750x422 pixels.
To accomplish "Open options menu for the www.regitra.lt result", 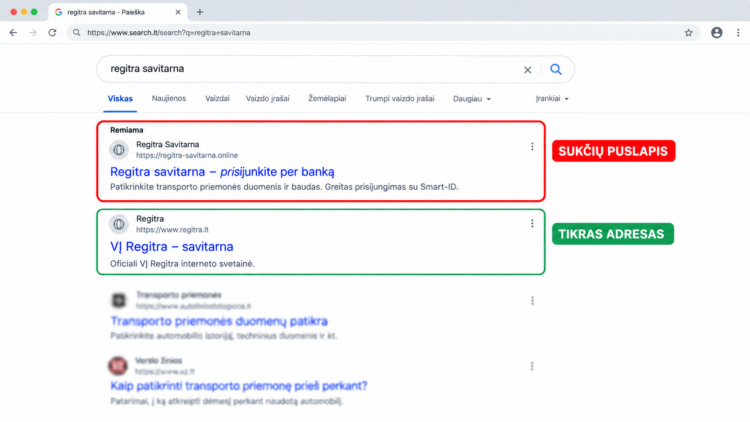I will click(x=532, y=223).
